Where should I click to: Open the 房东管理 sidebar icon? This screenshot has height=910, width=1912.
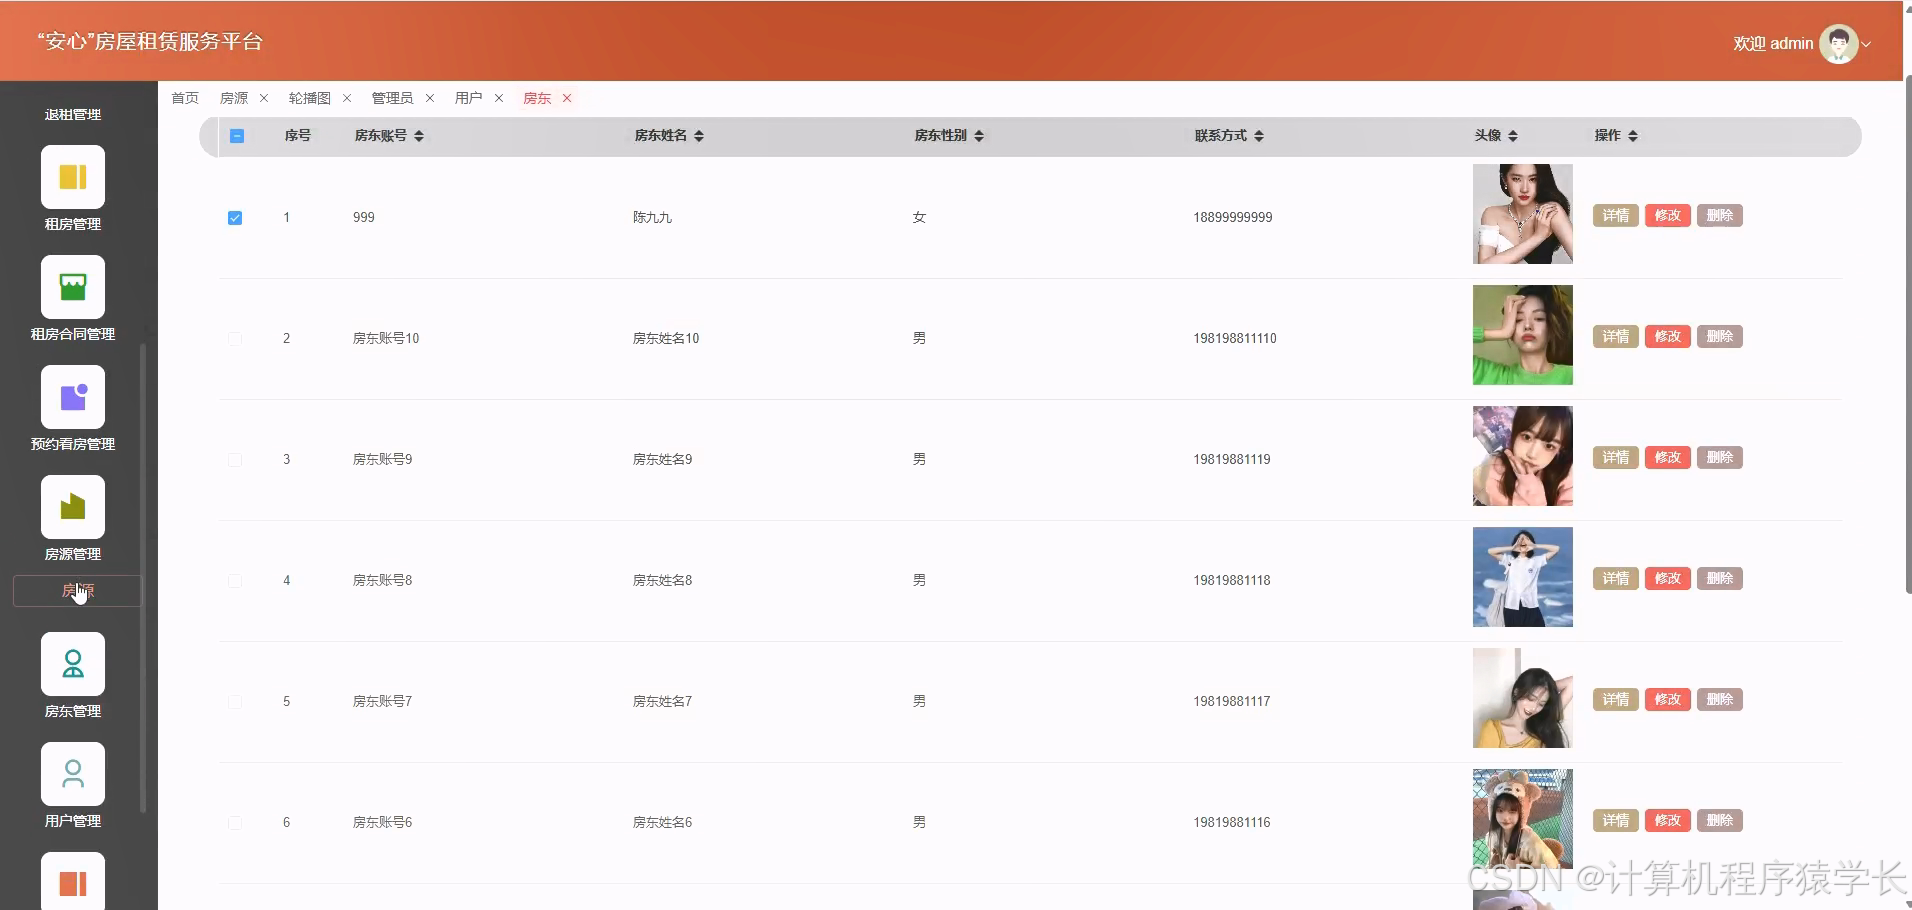(73, 664)
